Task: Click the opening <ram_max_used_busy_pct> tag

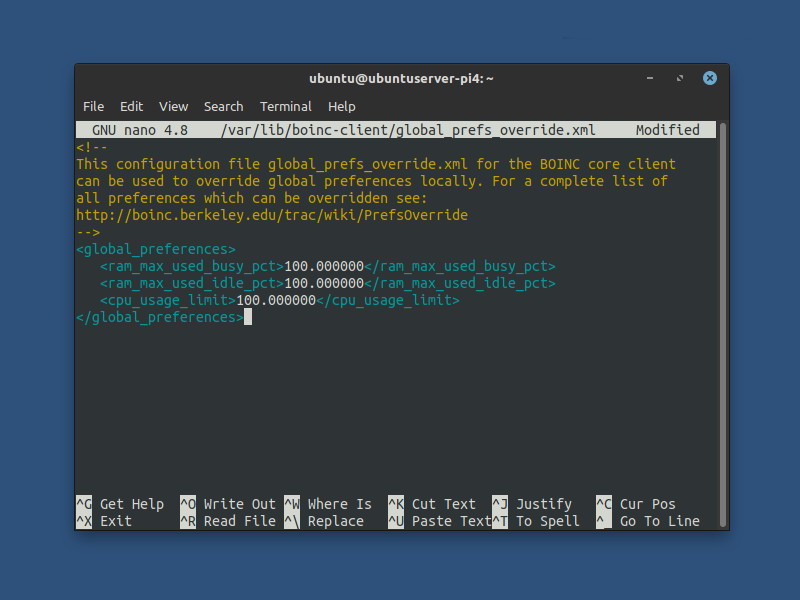Action: tap(192, 266)
